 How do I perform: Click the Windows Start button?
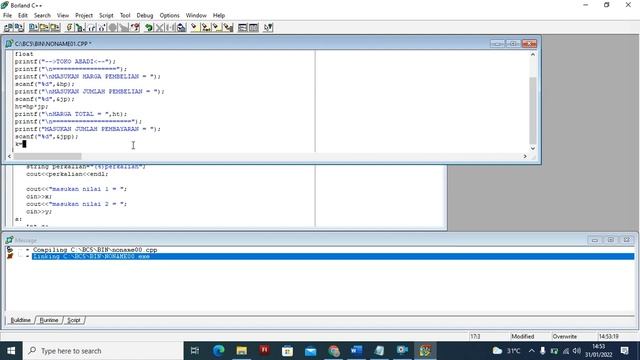tap(11, 351)
